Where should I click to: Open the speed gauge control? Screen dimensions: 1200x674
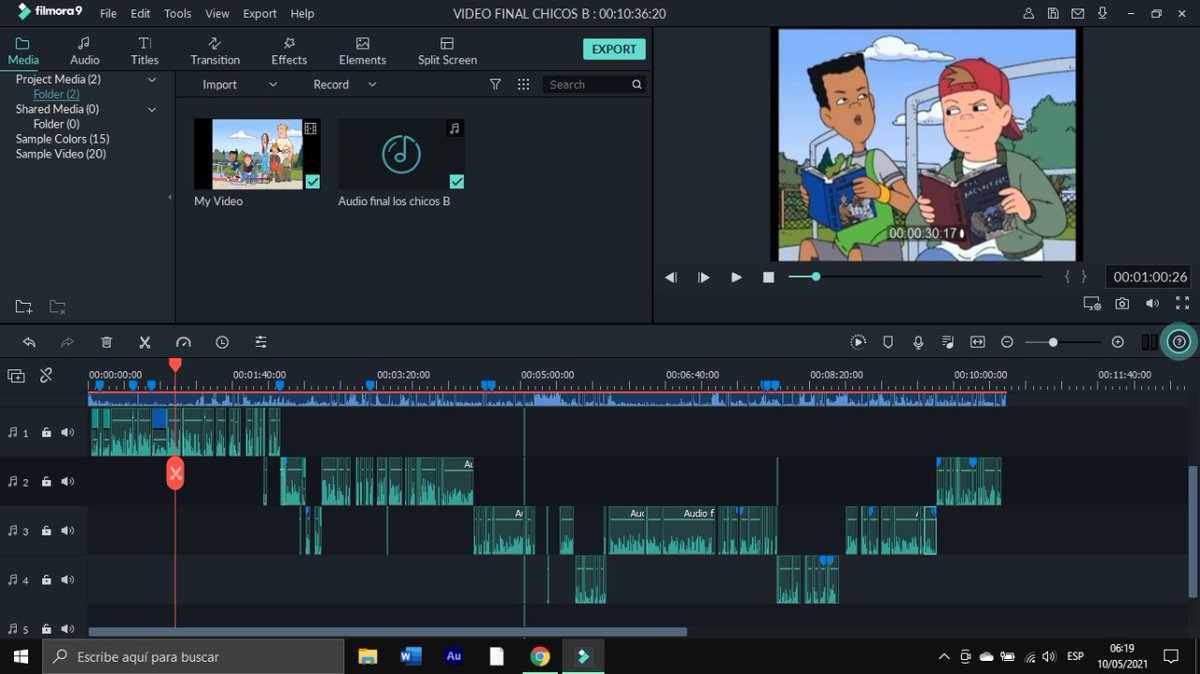(183, 342)
